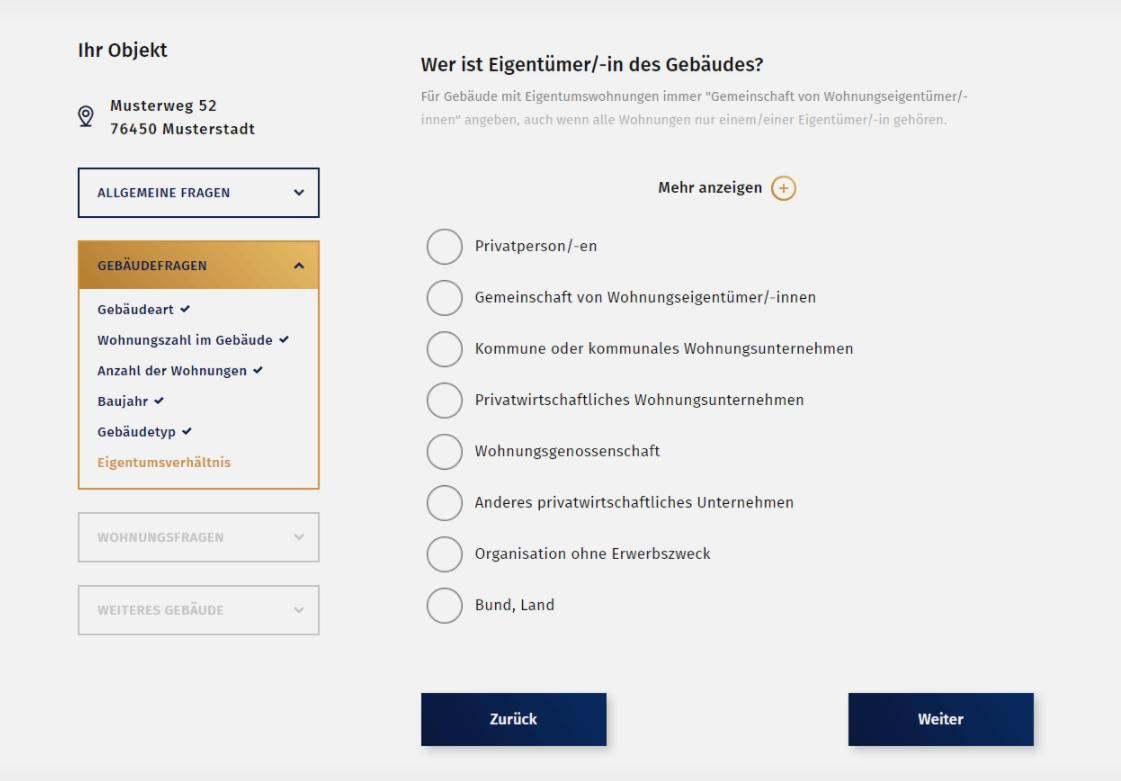
Task: Click checkmark beside Anzahl der Wohnungen
Action: 258,370
